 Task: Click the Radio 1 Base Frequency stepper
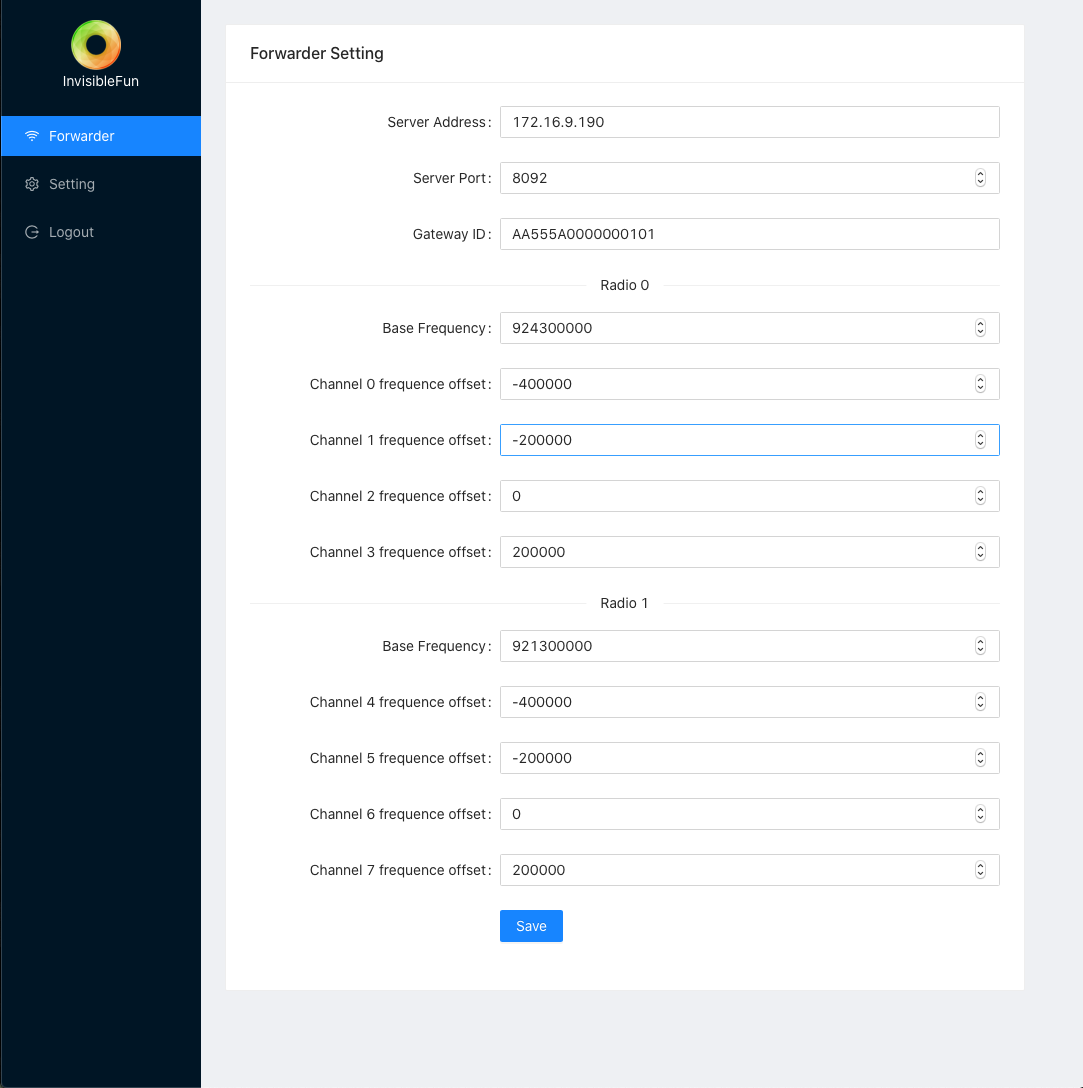tap(980, 646)
